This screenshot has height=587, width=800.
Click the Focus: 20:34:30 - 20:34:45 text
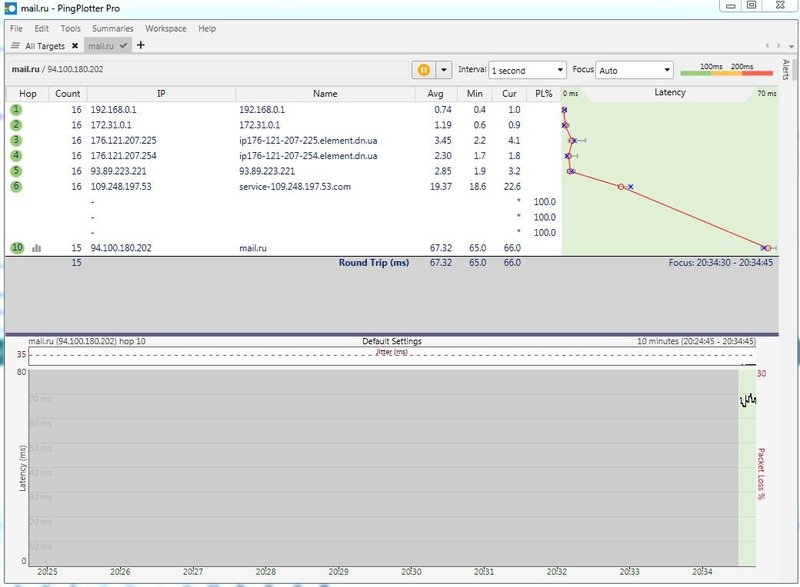pos(720,263)
